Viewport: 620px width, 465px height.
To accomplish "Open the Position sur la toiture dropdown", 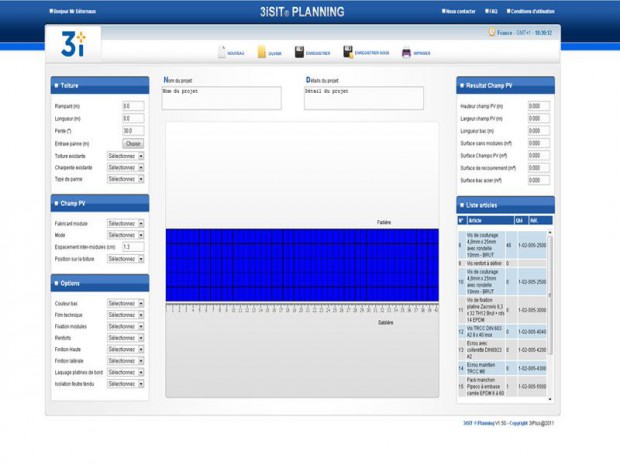I will tap(125, 259).
